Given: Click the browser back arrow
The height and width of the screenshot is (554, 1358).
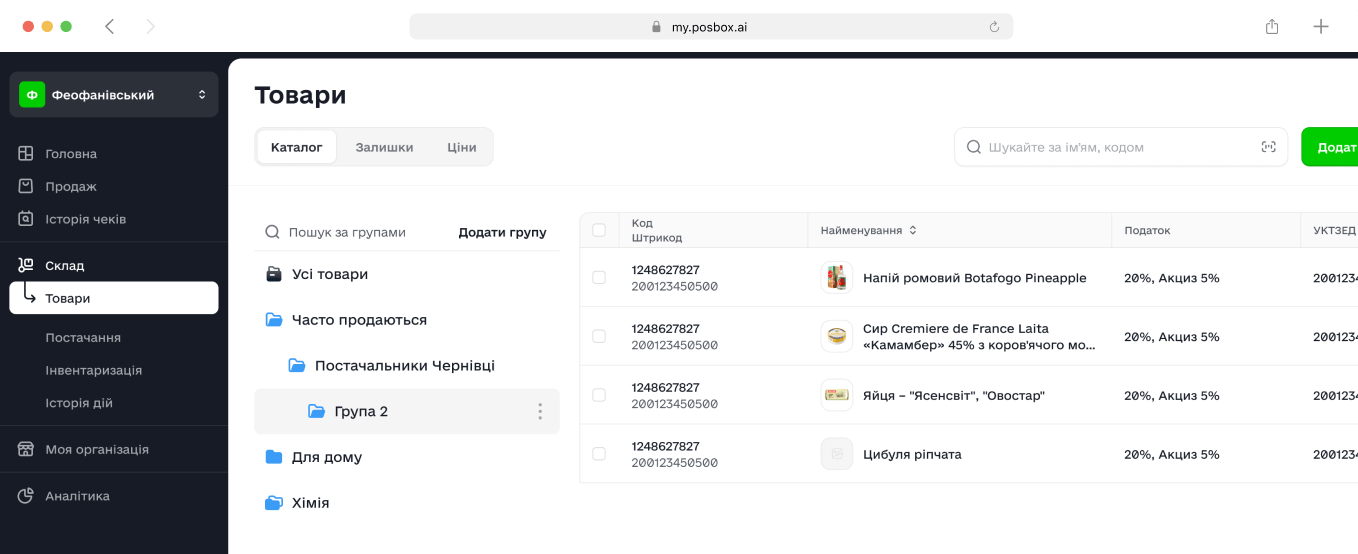Looking at the screenshot, I should (110, 27).
